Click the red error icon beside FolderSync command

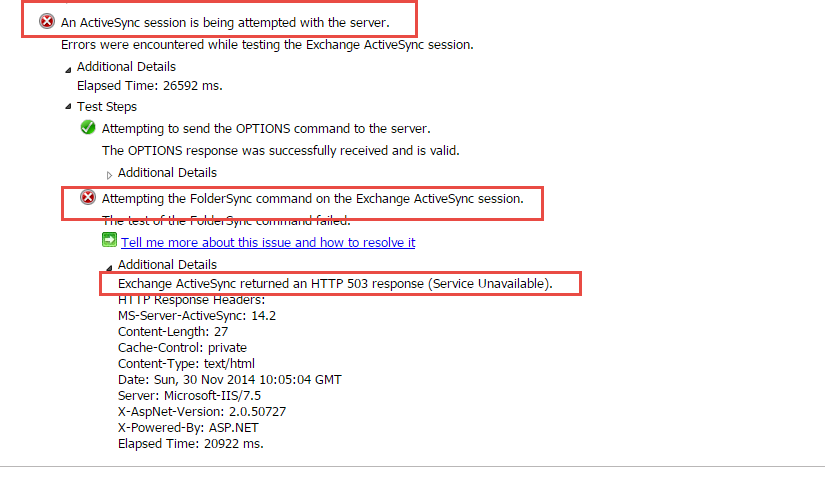88,197
